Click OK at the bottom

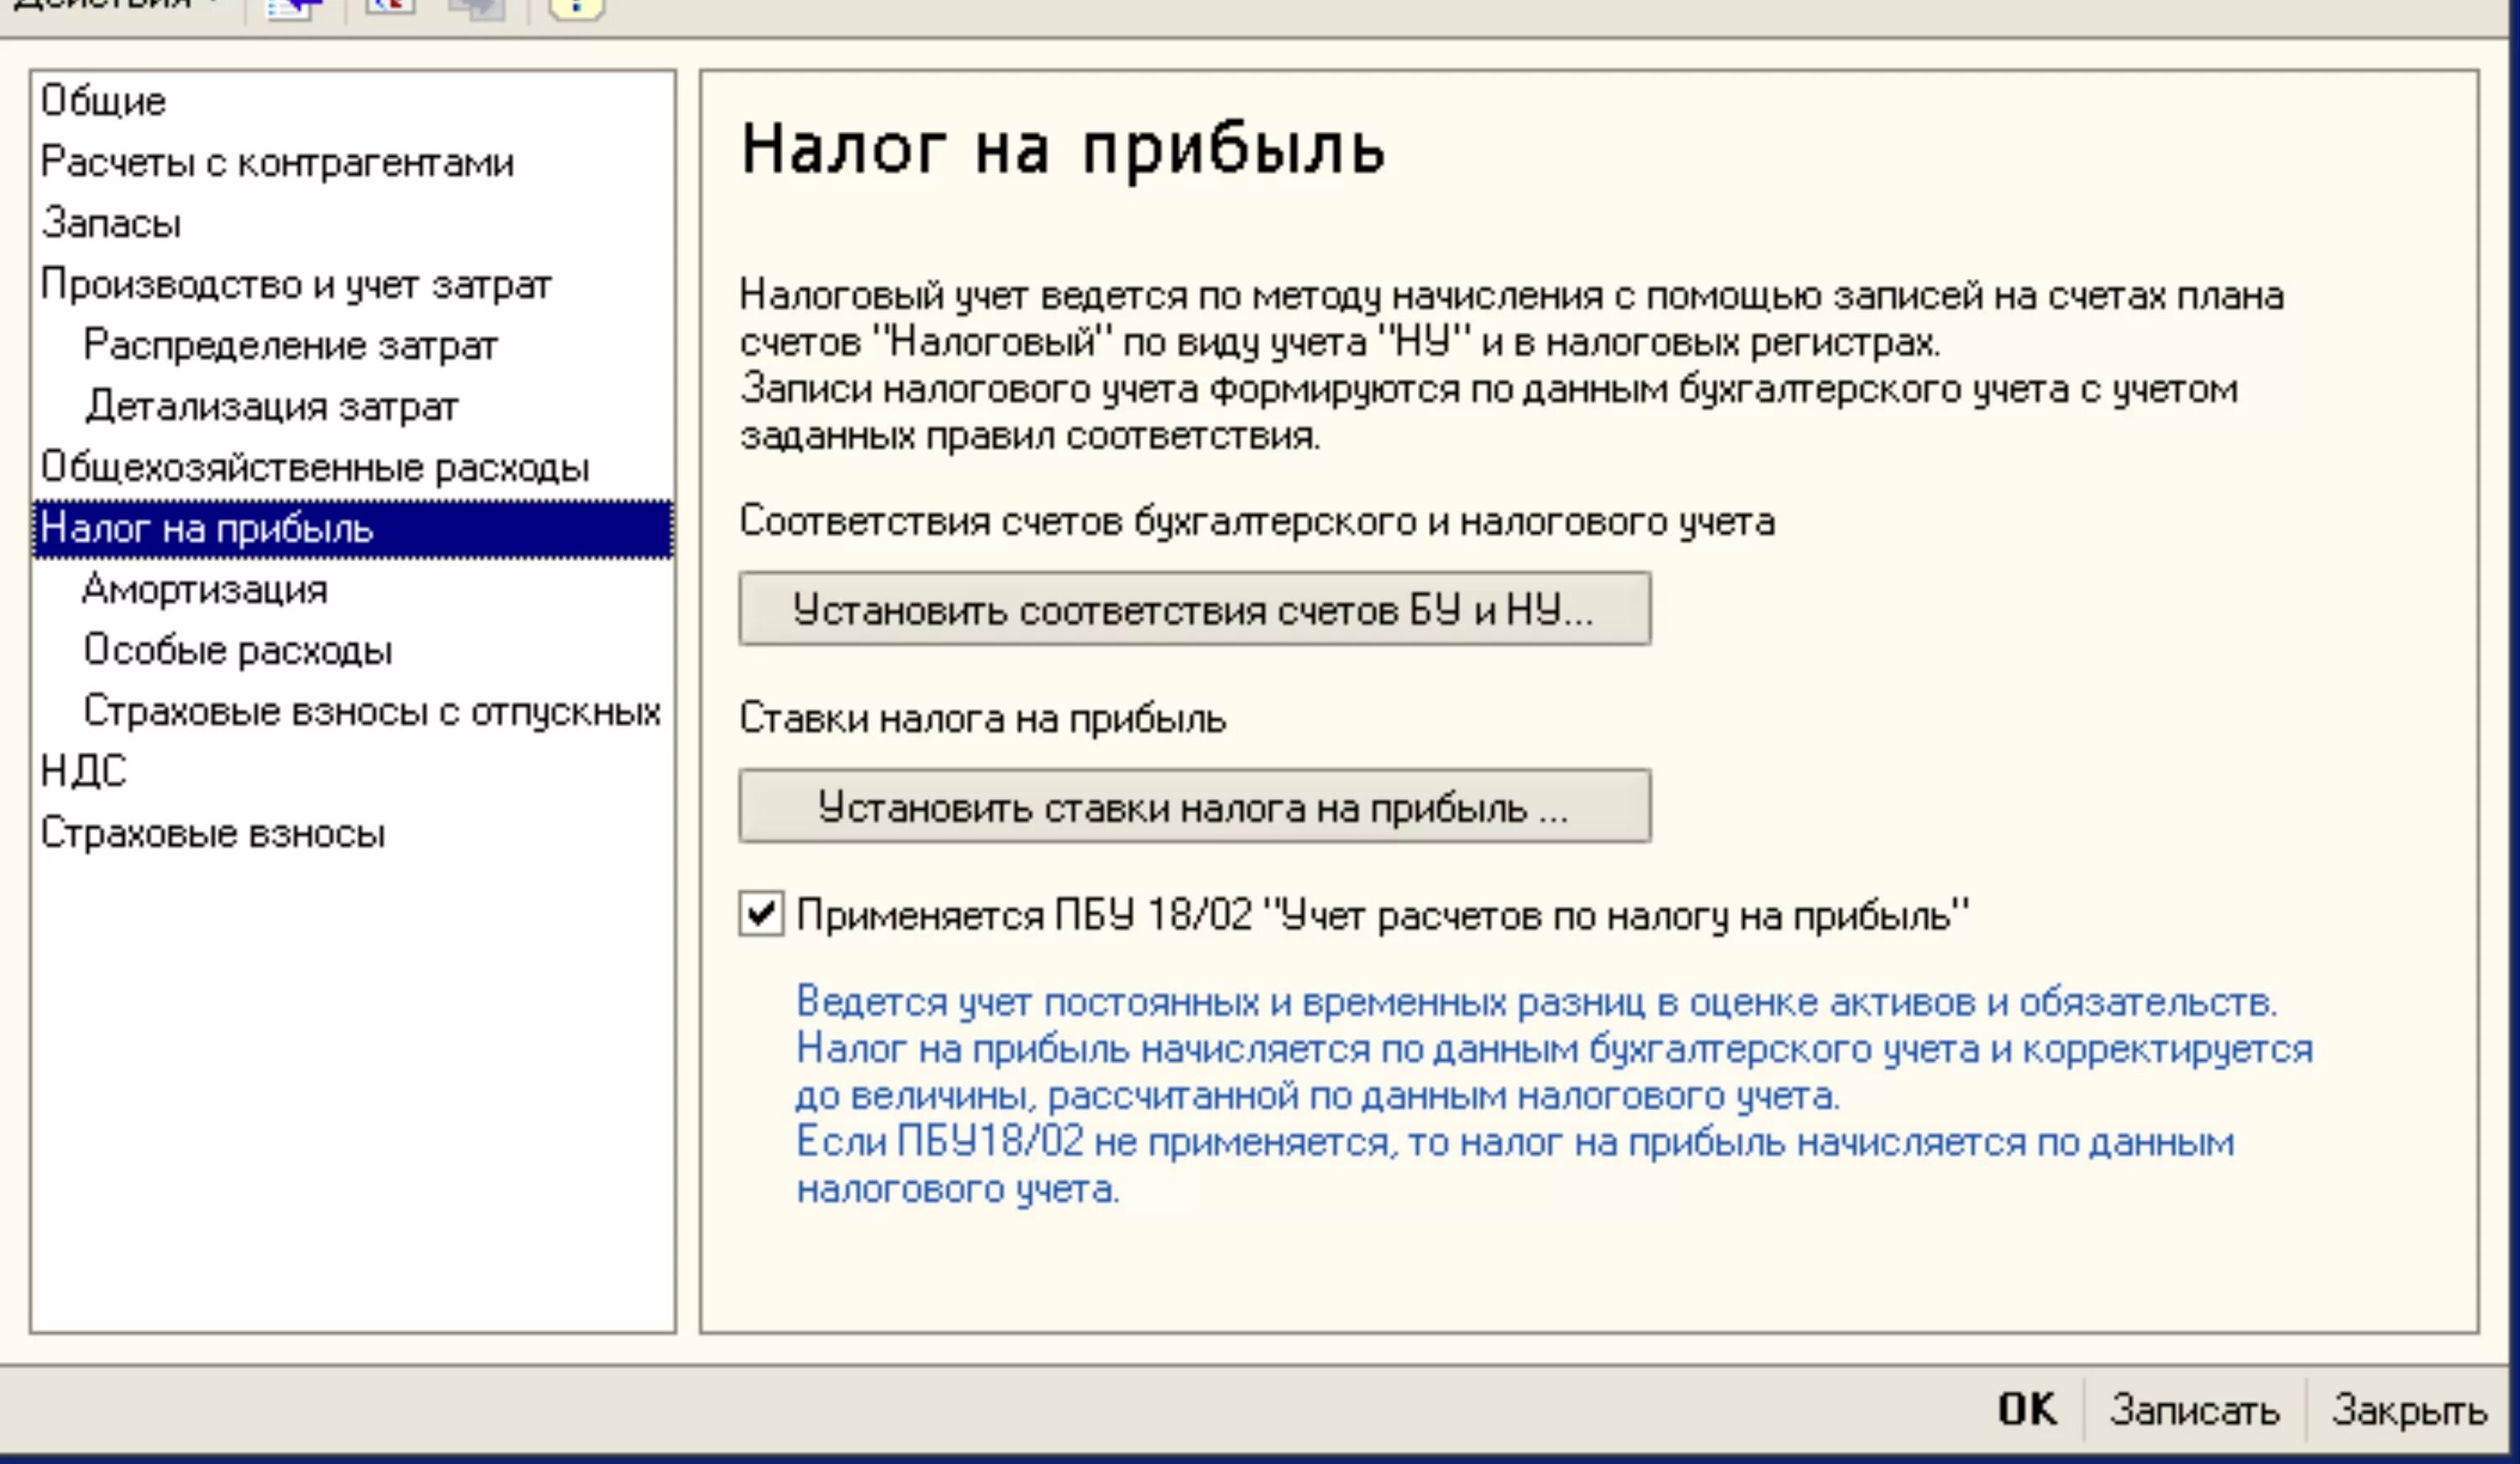click(x=2027, y=1409)
